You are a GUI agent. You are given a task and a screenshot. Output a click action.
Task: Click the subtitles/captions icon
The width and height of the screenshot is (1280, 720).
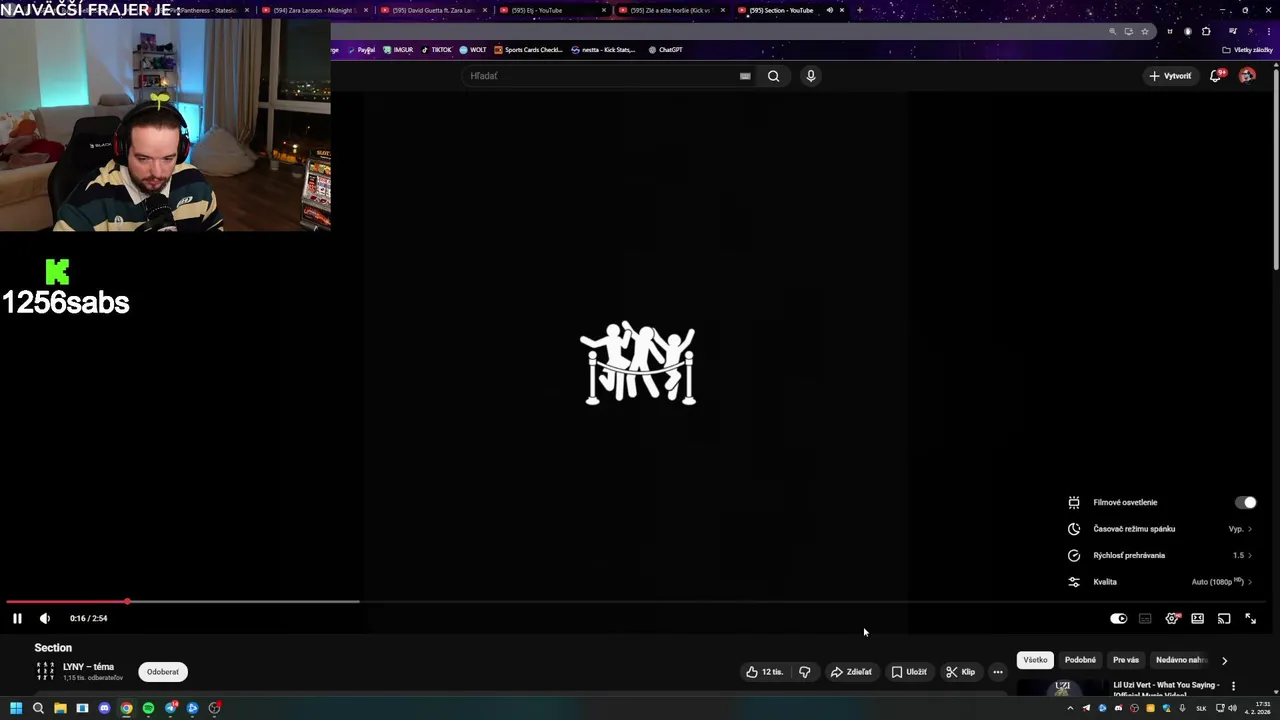(x=1145, y=619)
